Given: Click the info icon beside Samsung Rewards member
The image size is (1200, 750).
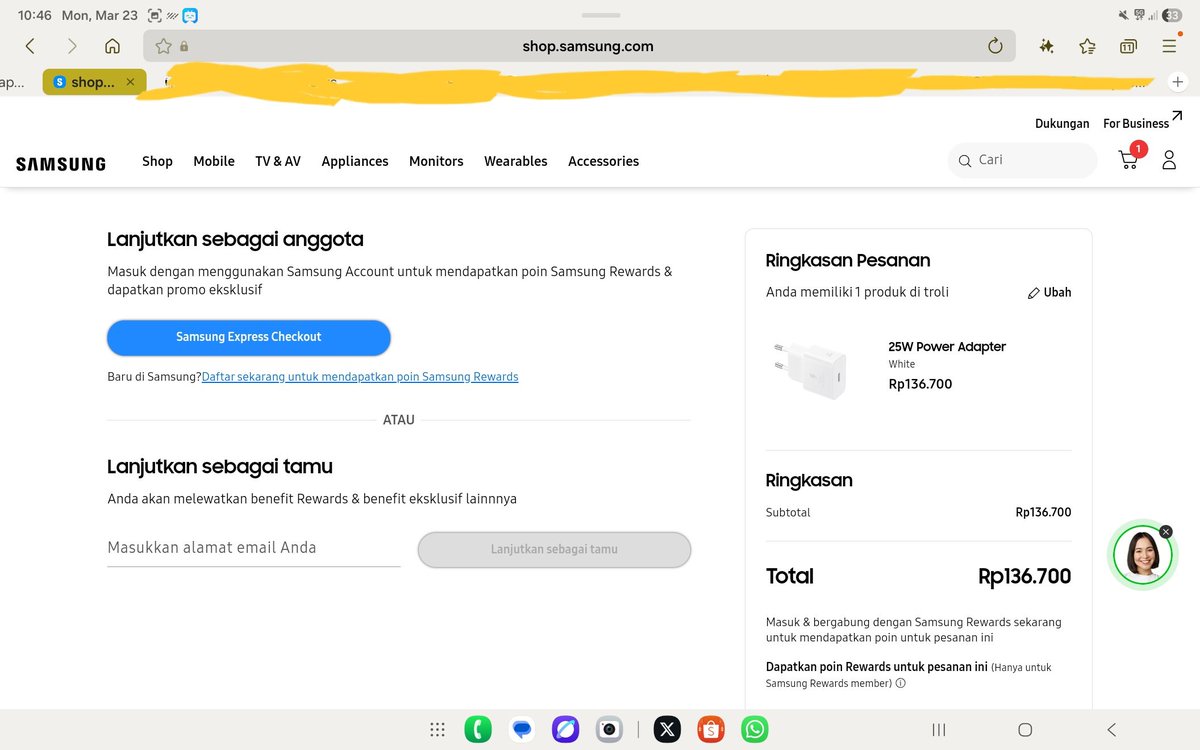Looking at the screenshot, I should [900, 684].
